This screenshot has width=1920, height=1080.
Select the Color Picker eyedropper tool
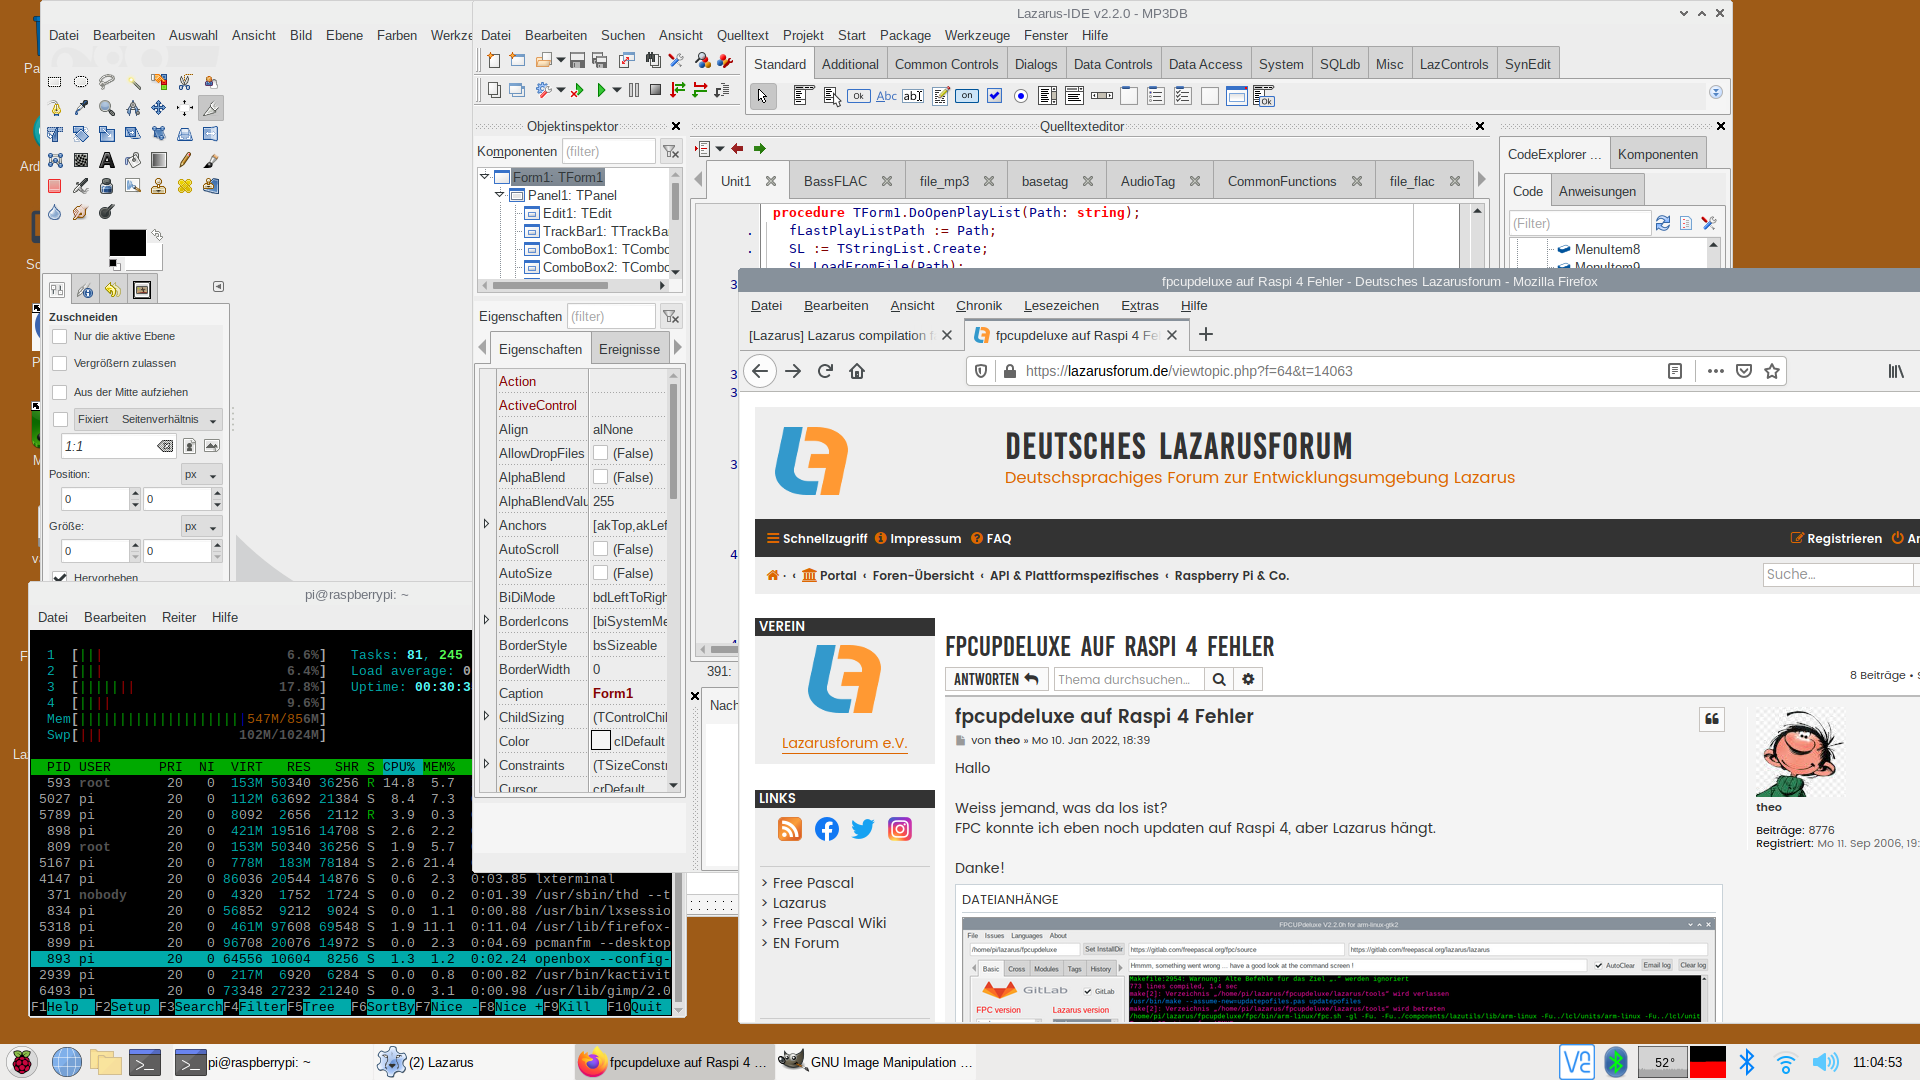point(81,108)
